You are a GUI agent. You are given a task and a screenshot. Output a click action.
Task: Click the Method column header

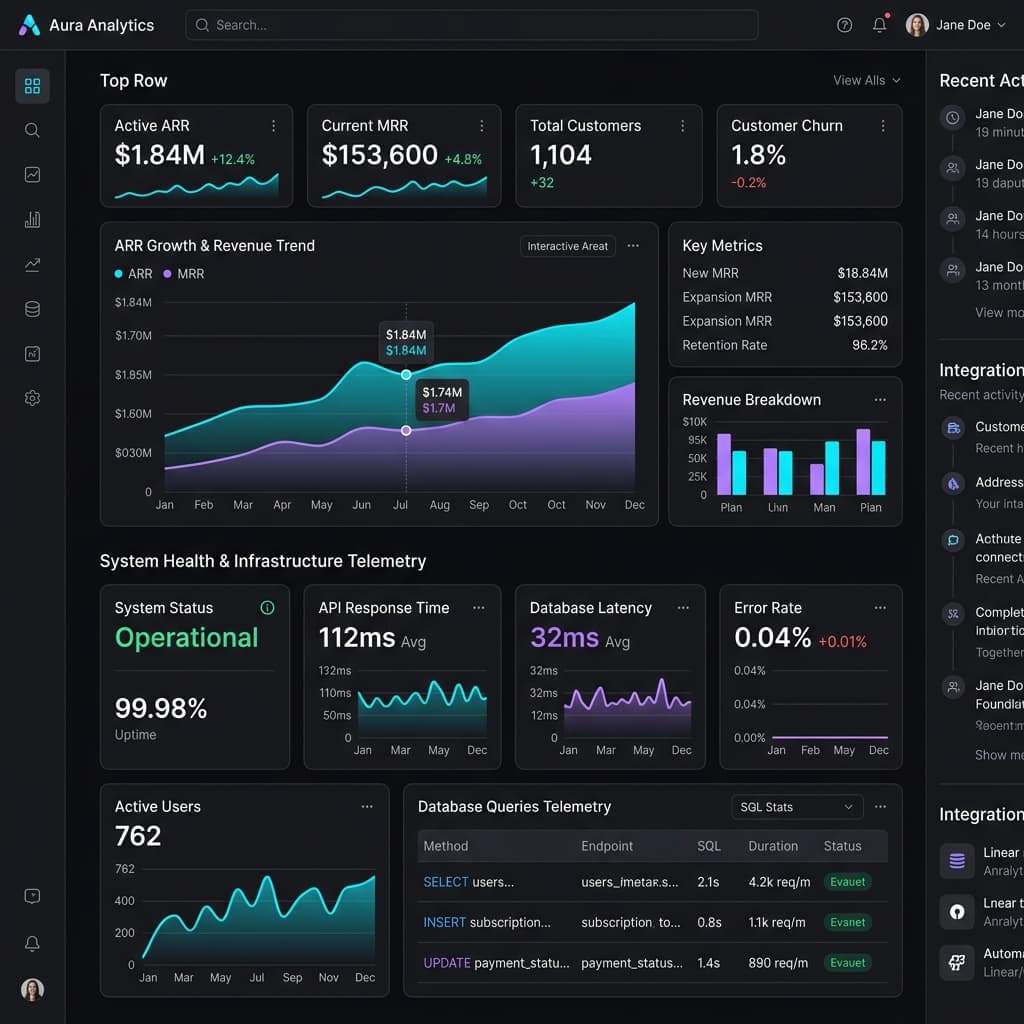[445, 846]
